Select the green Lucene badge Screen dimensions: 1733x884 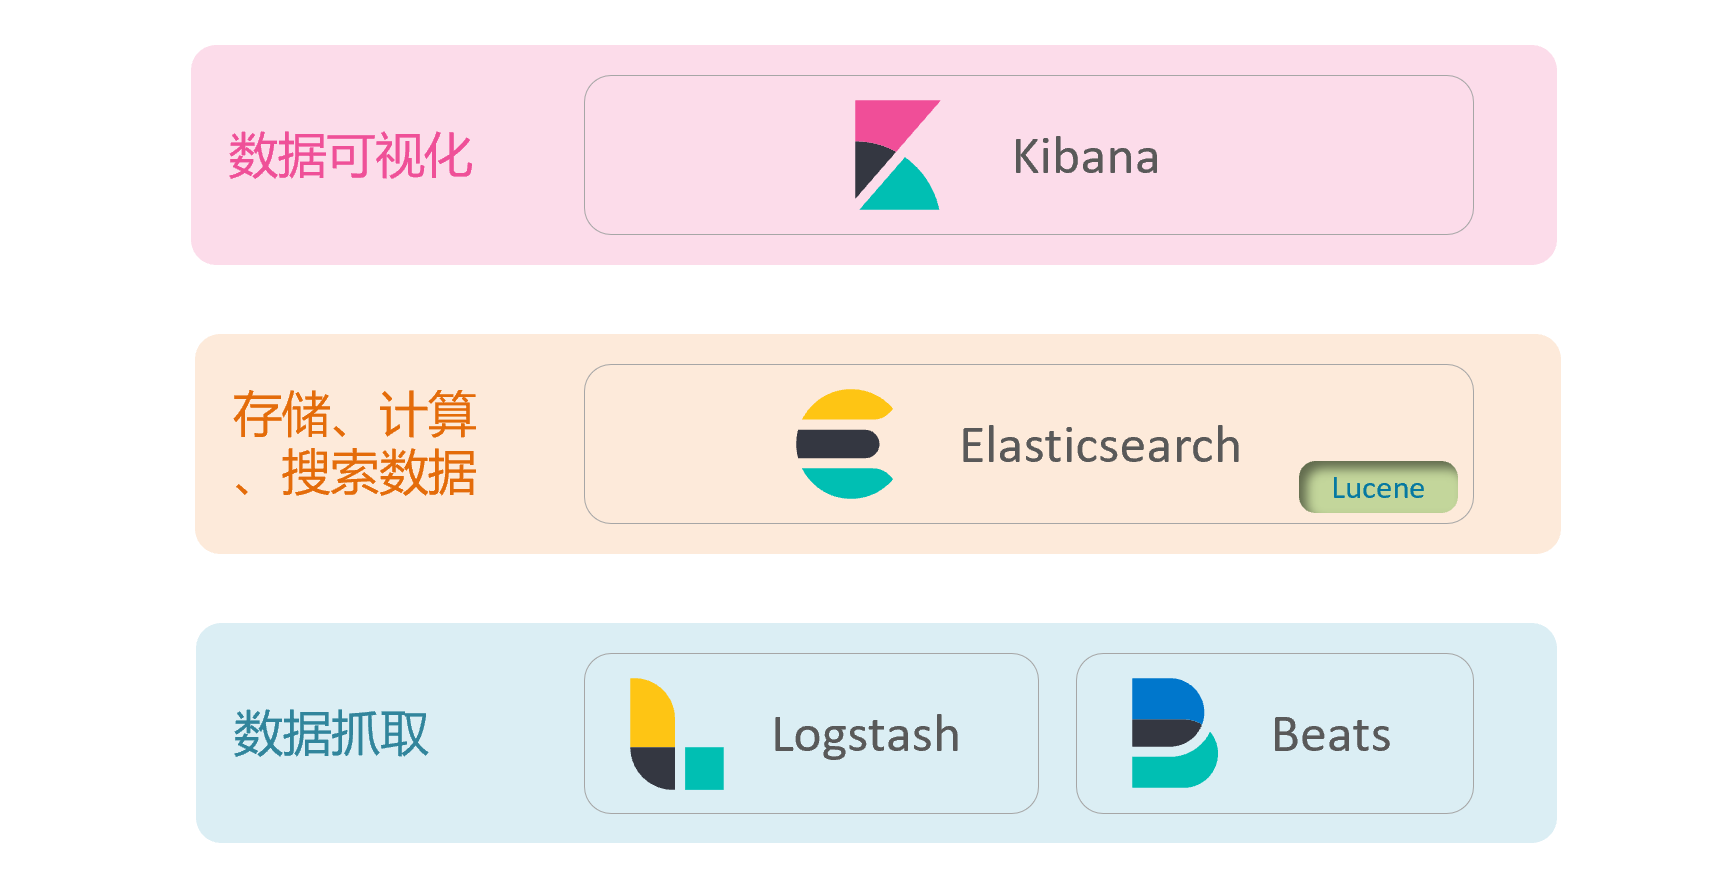(1377, 488)
